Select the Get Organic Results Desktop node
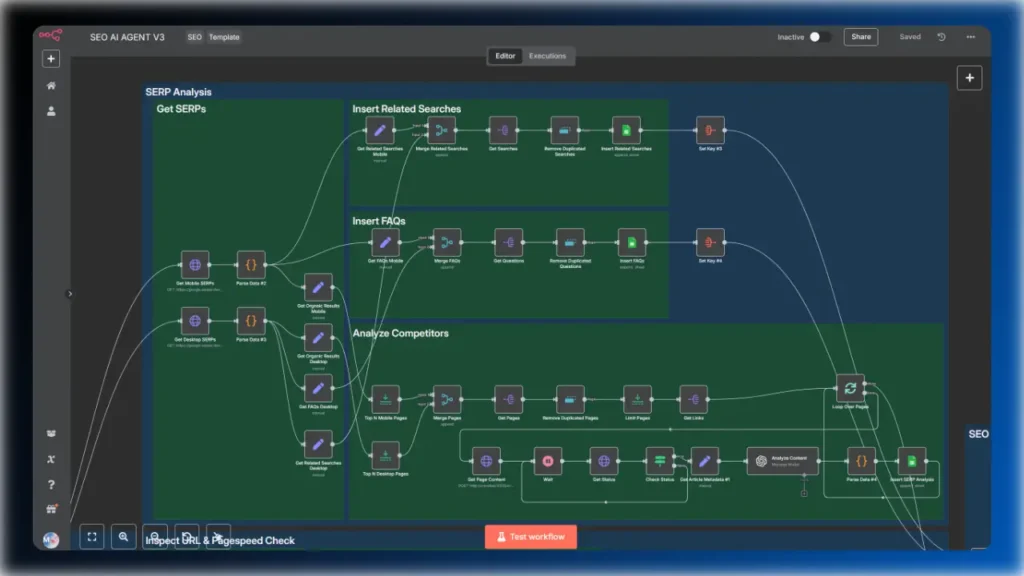Screen dimensions: 1024x576 tap(318, 338)
